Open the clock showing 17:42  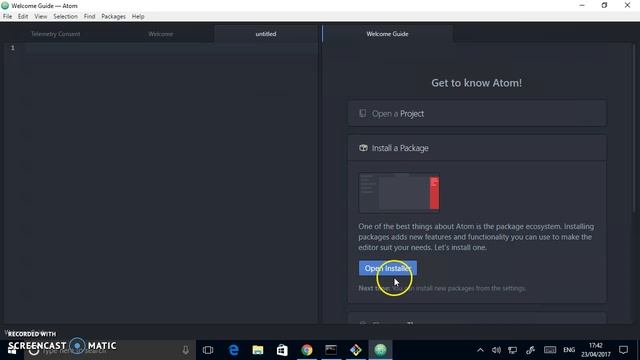pos(596,350)
